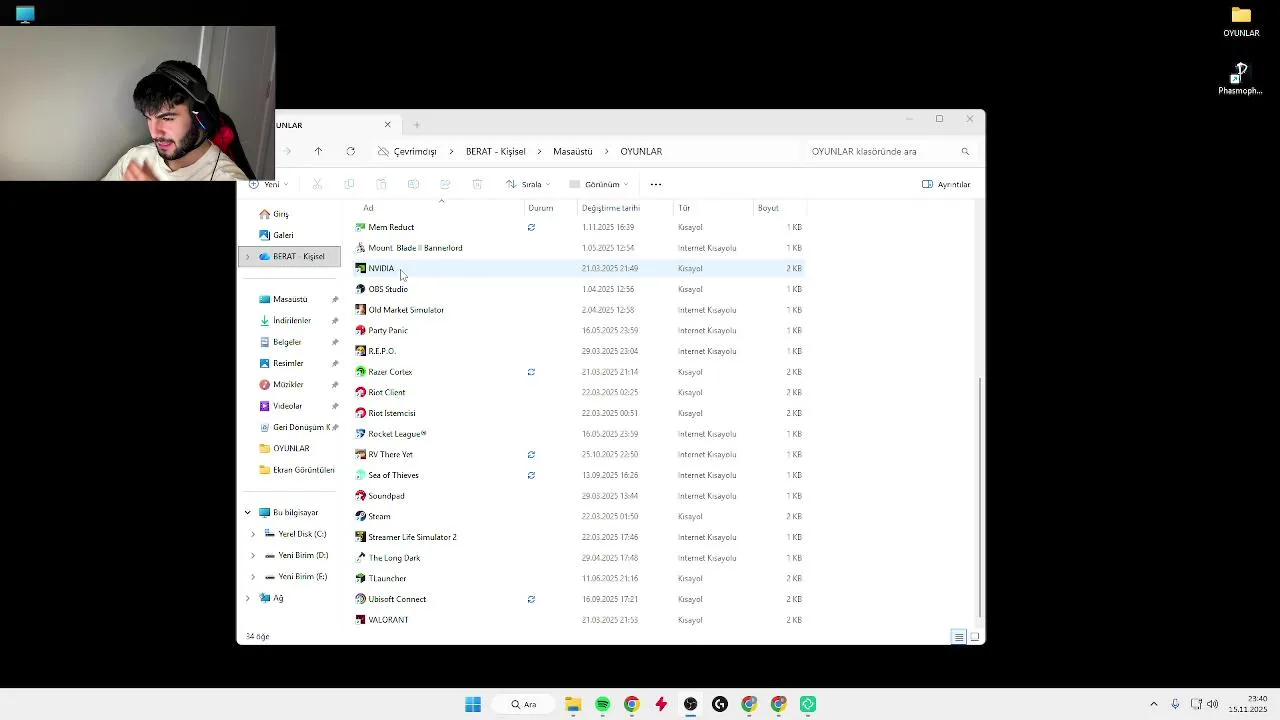Viewport: 1280px width, 720px height.
Task: Click the search magnifier in Explorer
Action: 965,151
